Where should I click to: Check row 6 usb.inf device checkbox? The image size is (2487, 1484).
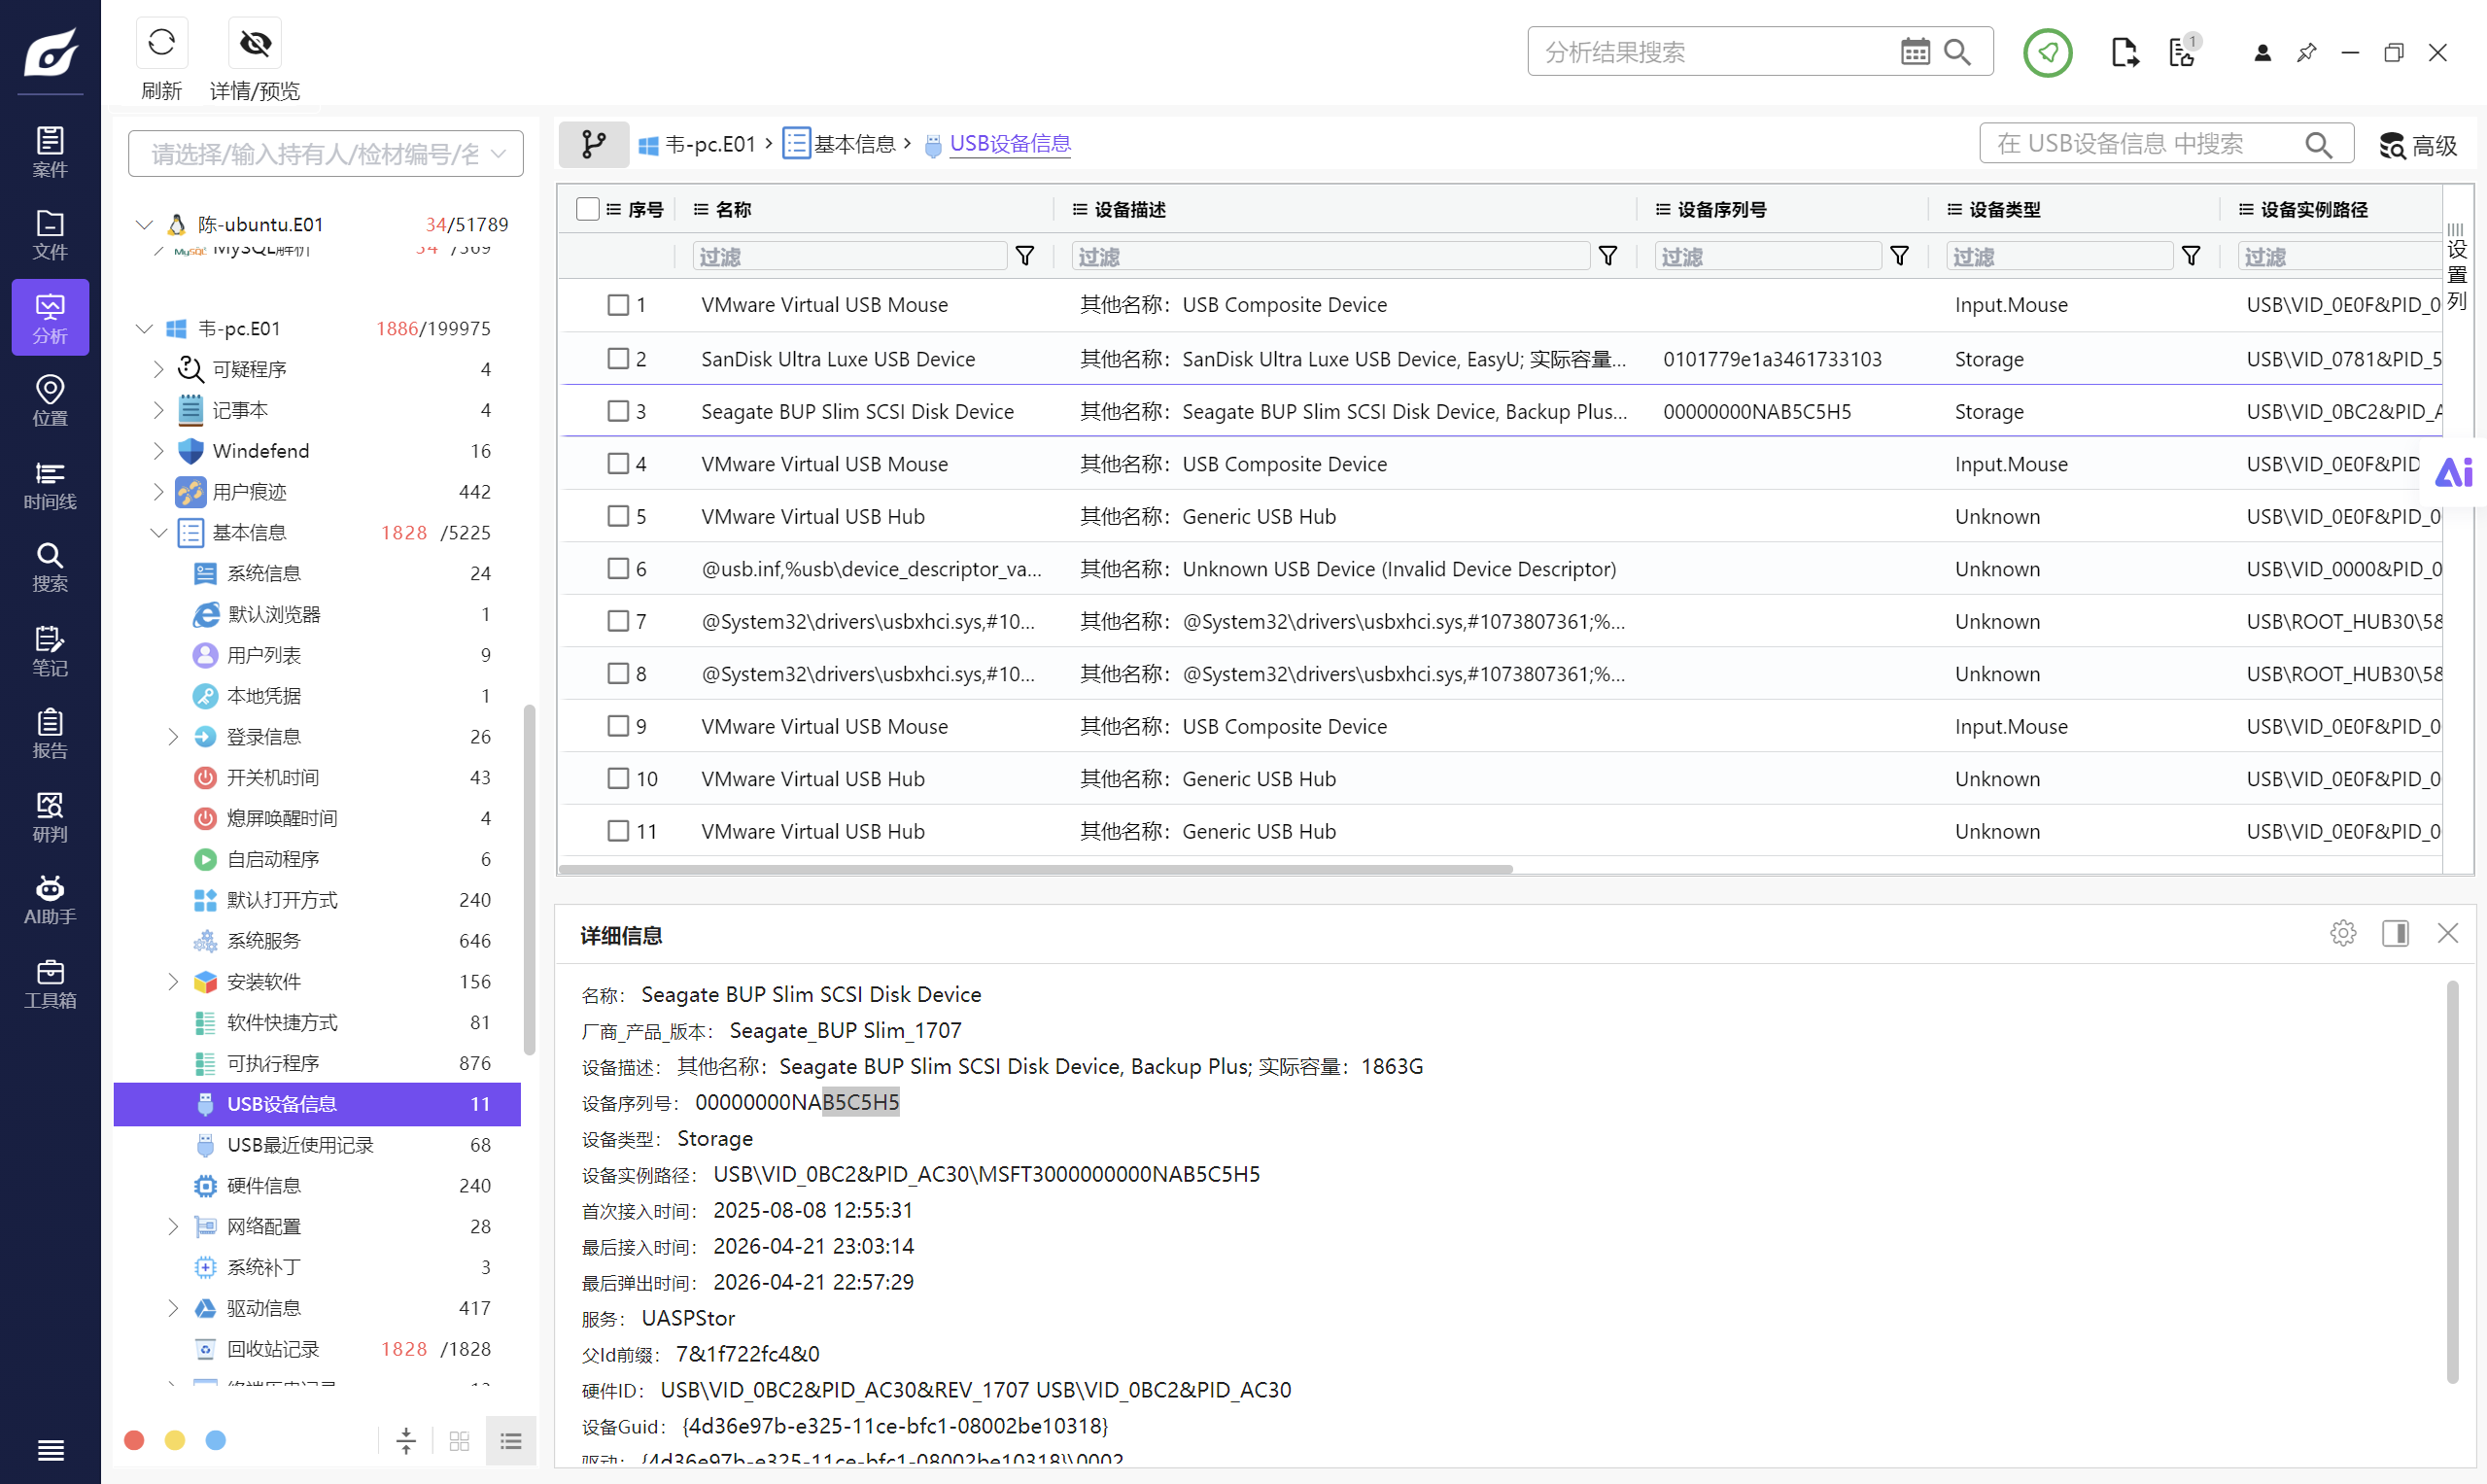pyautogui.click(x=618, y=568)
